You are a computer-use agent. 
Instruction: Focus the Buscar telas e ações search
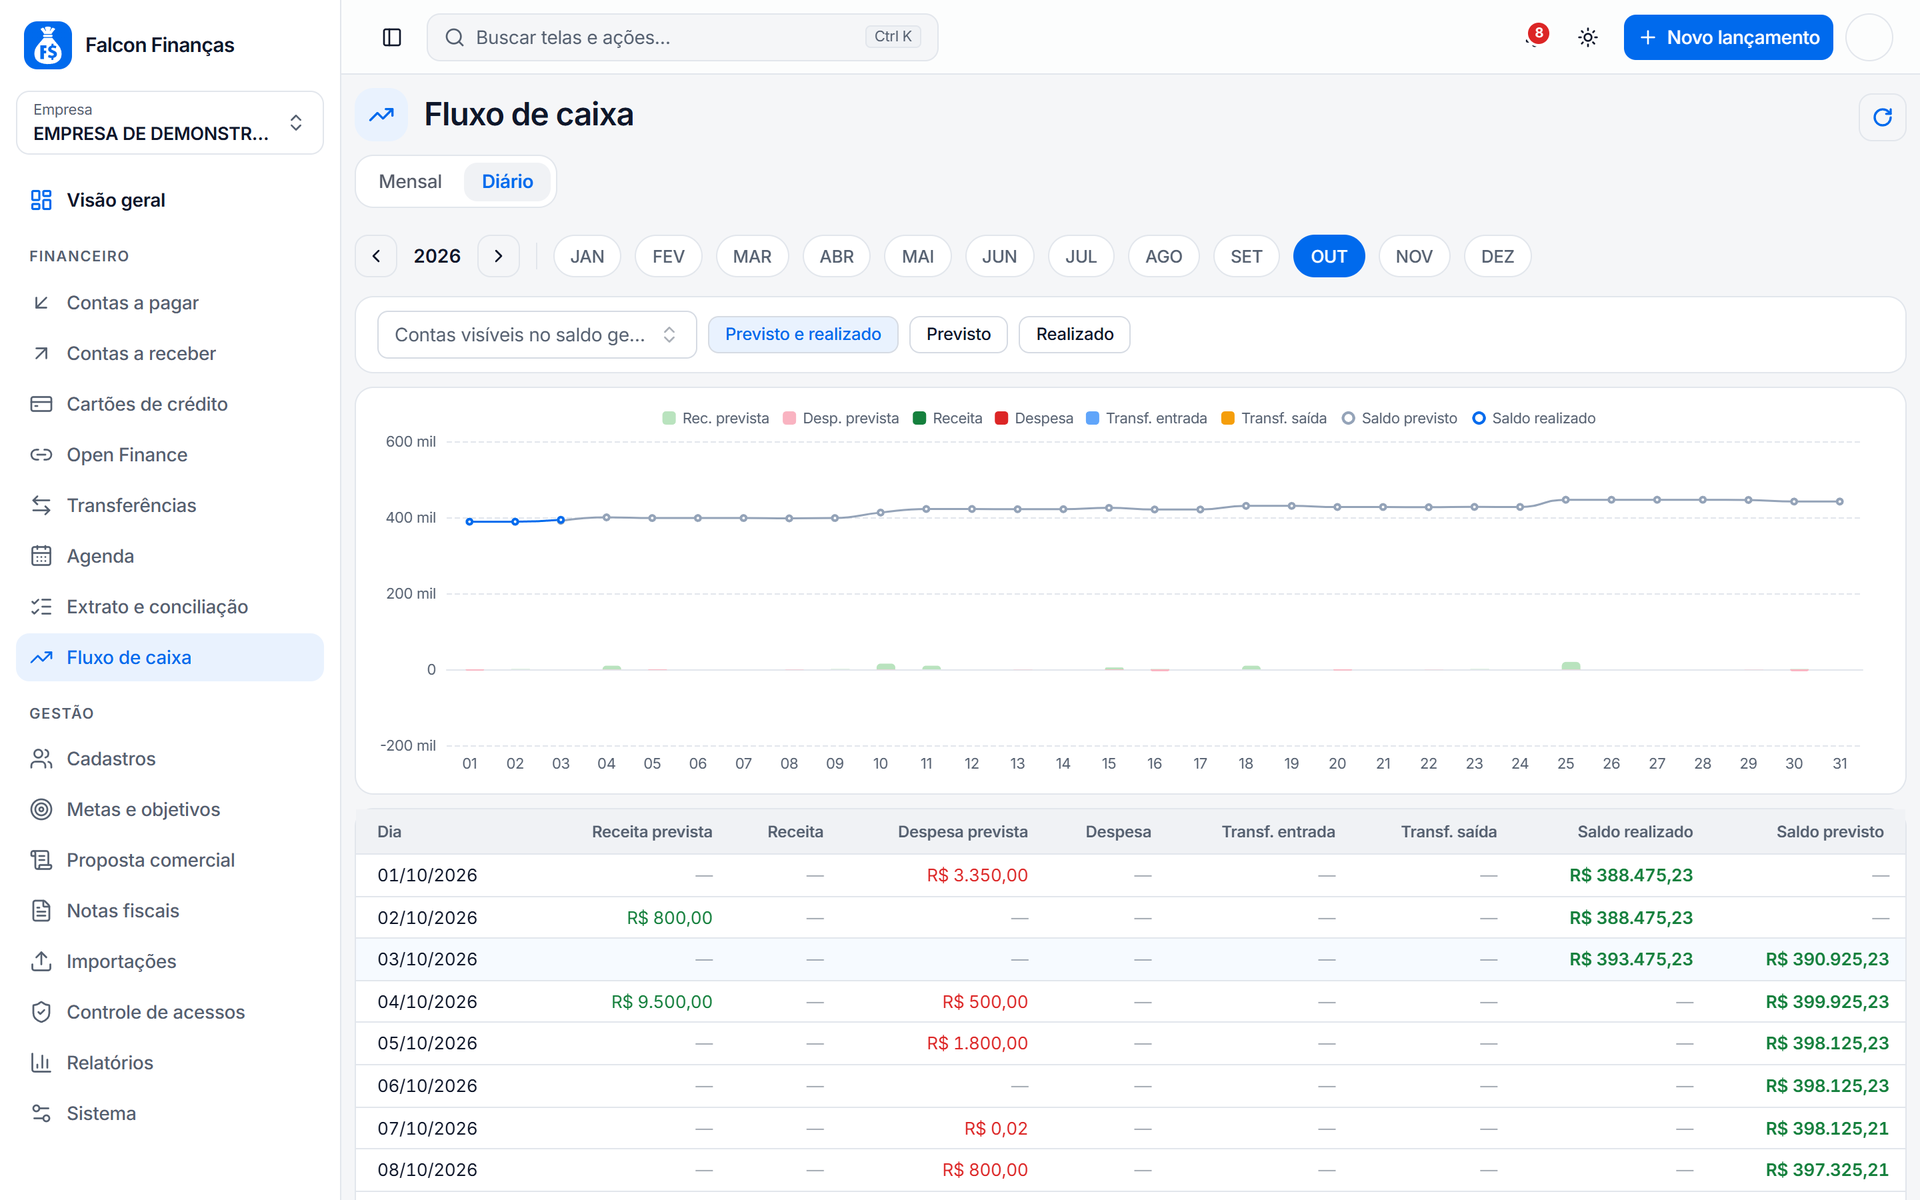[682, 37]
